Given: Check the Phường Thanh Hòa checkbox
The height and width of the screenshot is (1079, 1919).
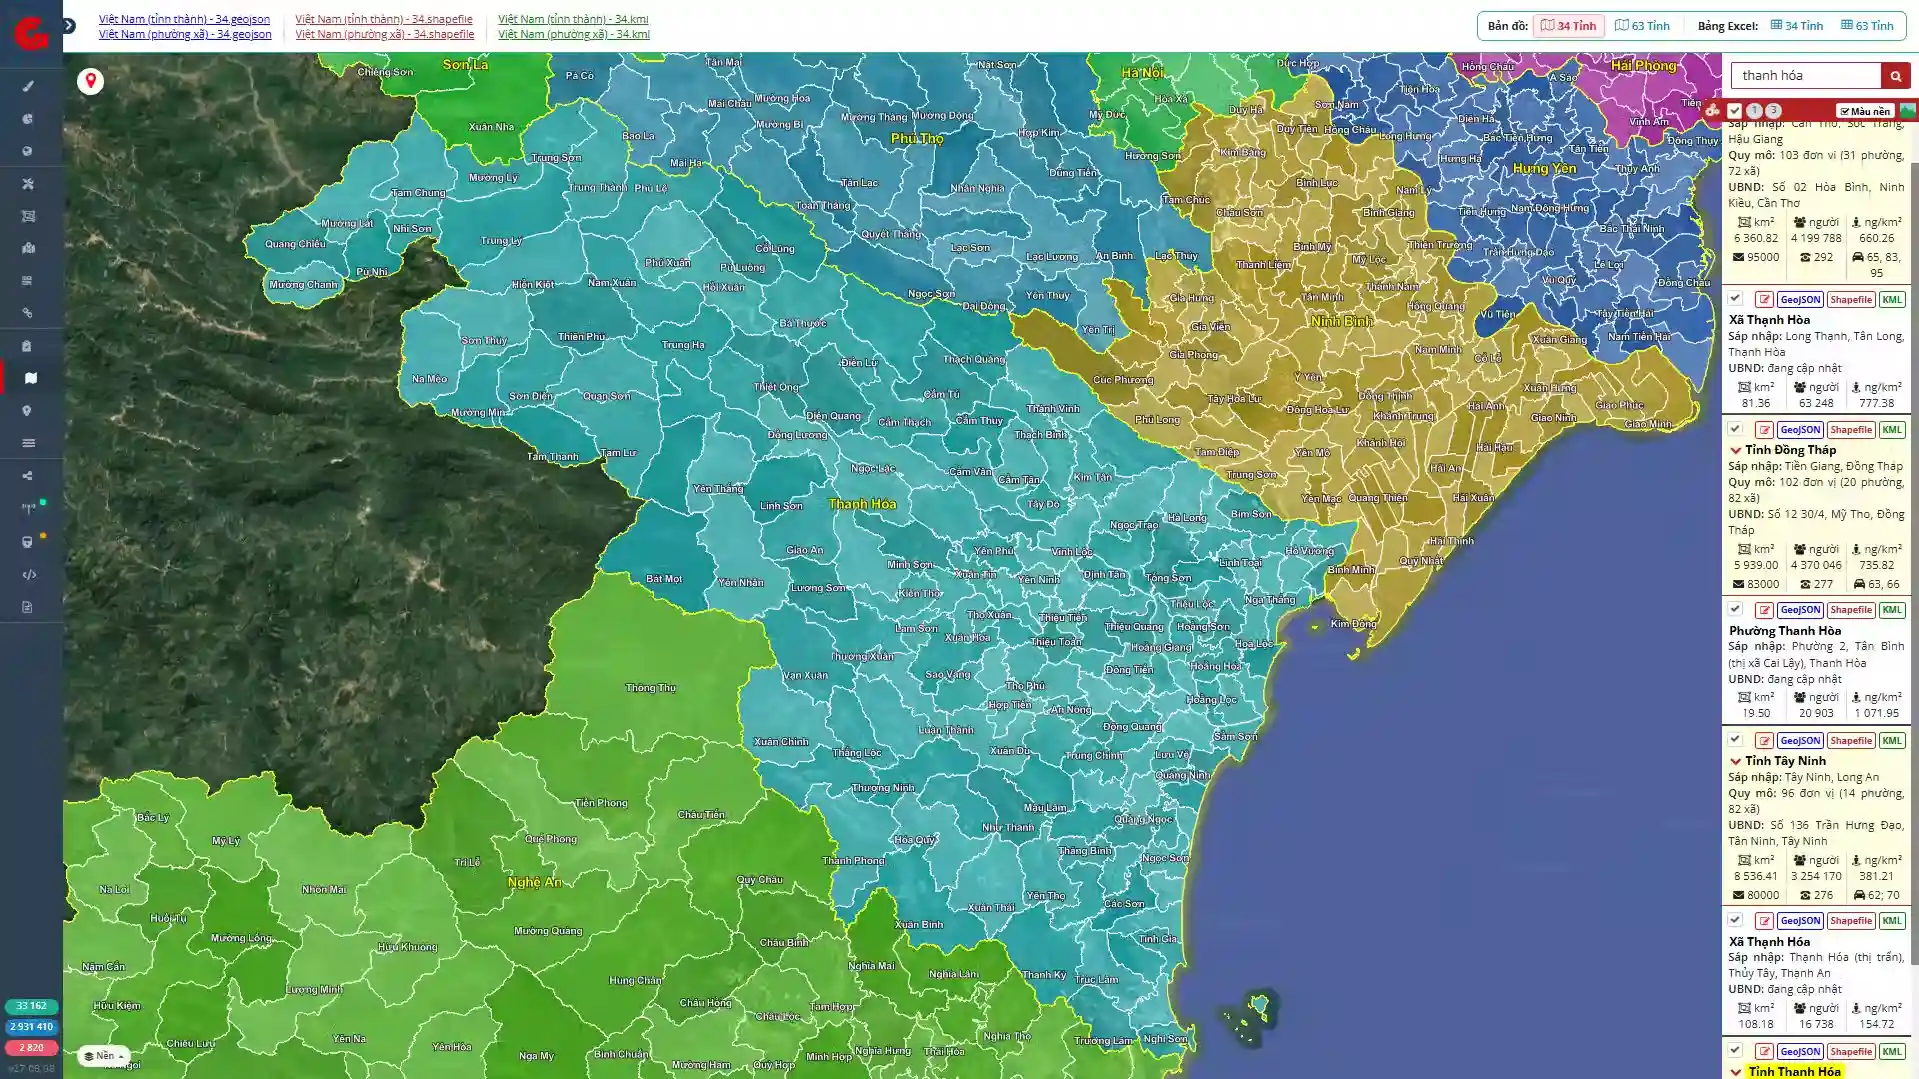Looking at the screenshot, I should [1735, 609].
